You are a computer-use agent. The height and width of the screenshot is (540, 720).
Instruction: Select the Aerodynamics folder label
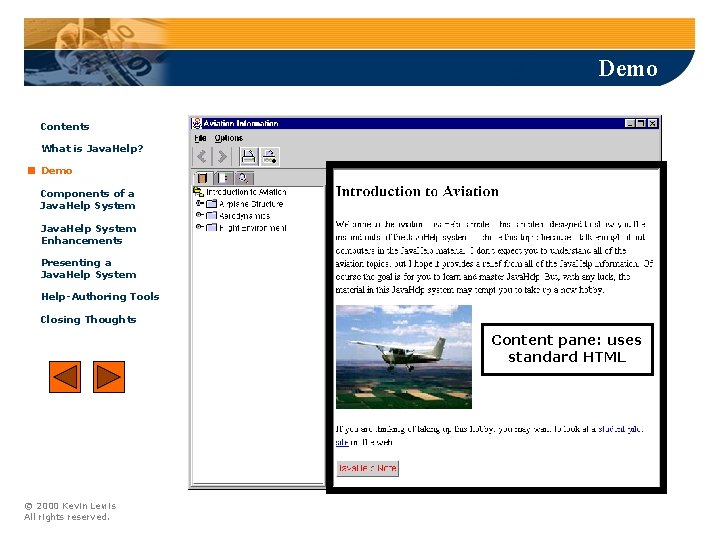(244, 216)
